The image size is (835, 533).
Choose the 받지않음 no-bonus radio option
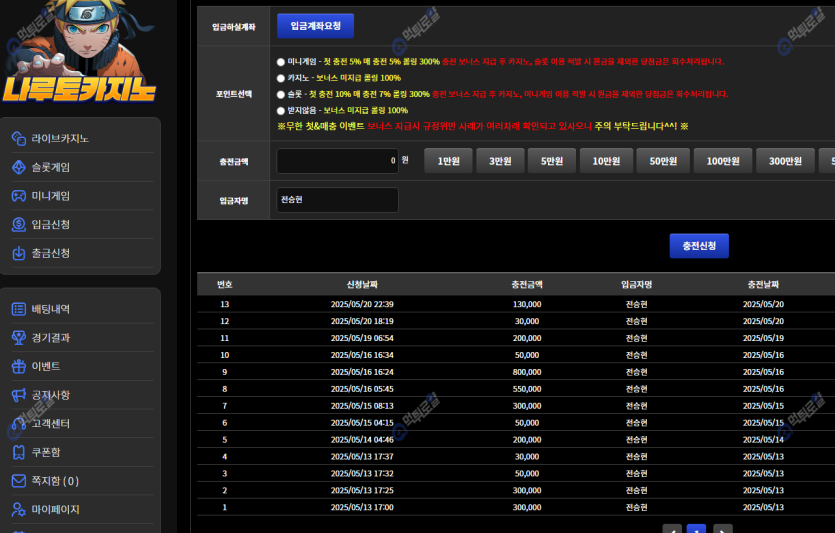[281, 110]
